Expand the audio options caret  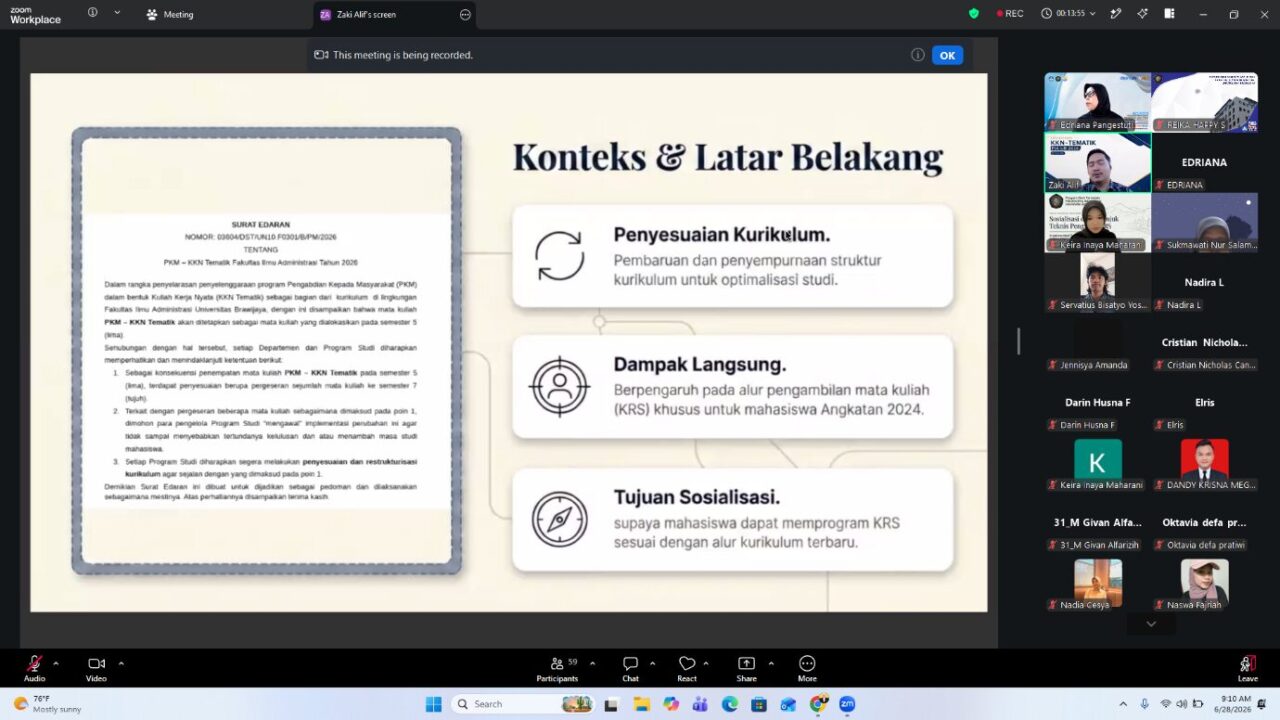56,663
